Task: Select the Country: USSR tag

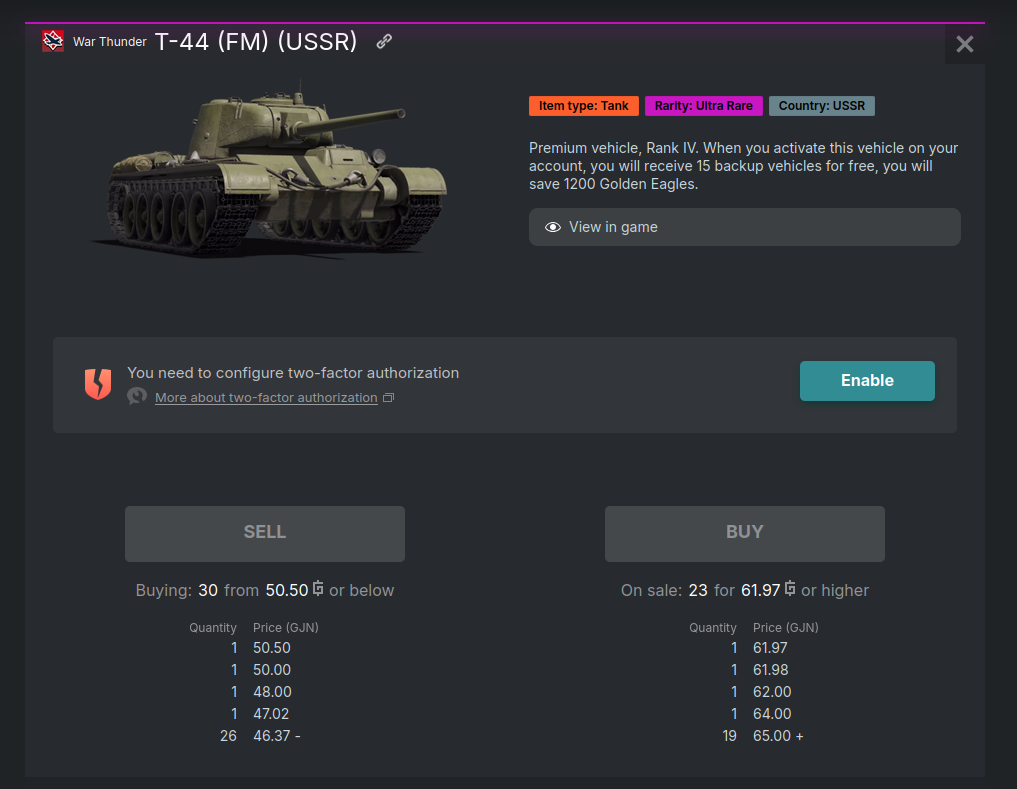Action: [x=822, y=106]
